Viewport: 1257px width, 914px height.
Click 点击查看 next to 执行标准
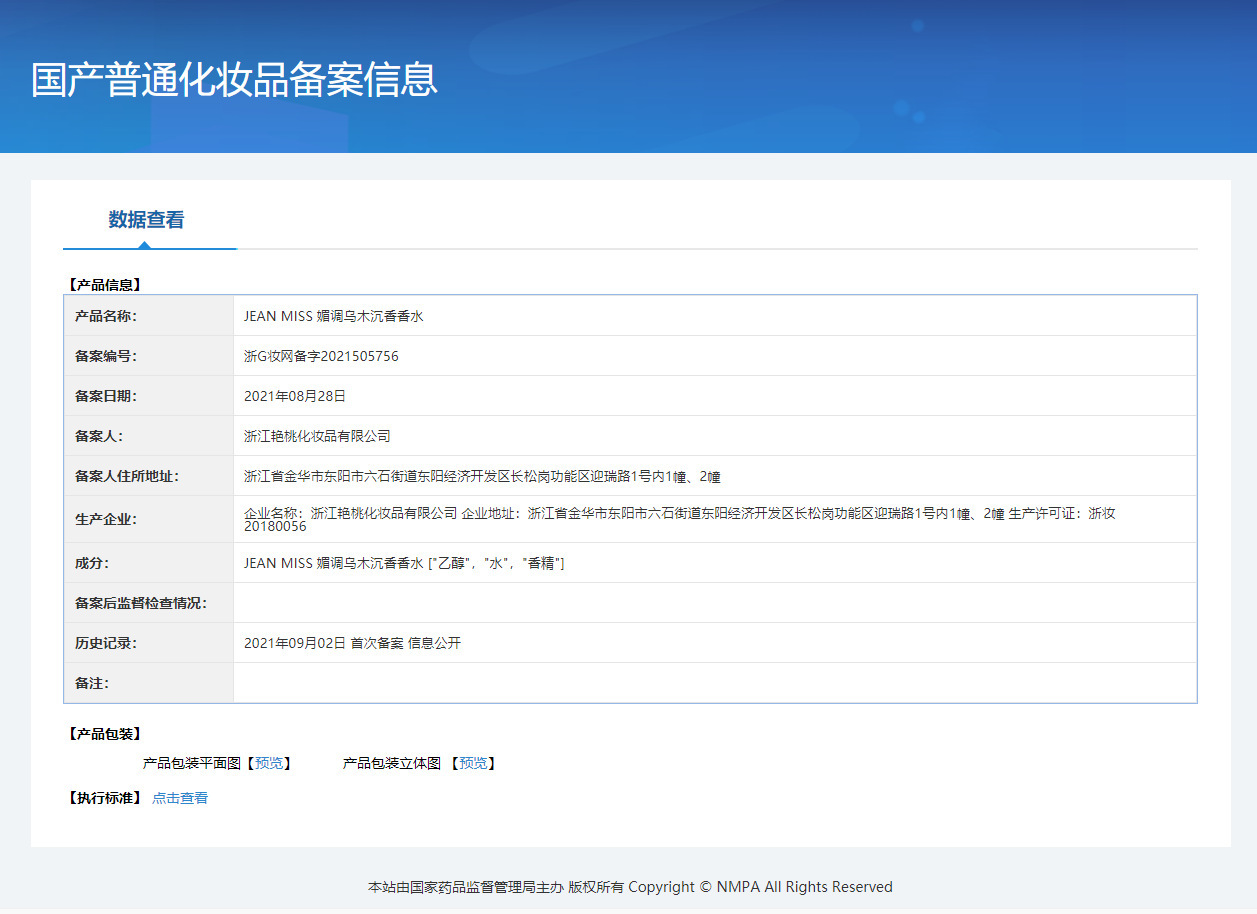pos(180,798)
